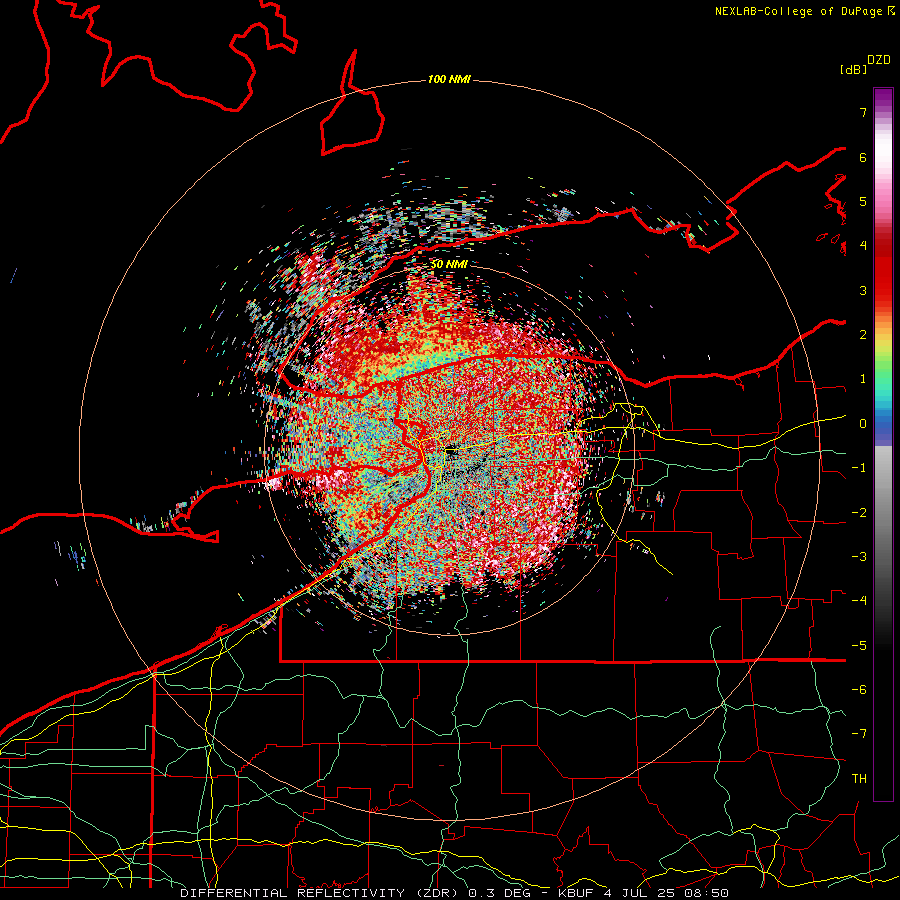Click the 6 dB label on the color scale
The width and height of the screenshot is (900, 900).
point(863,157)
